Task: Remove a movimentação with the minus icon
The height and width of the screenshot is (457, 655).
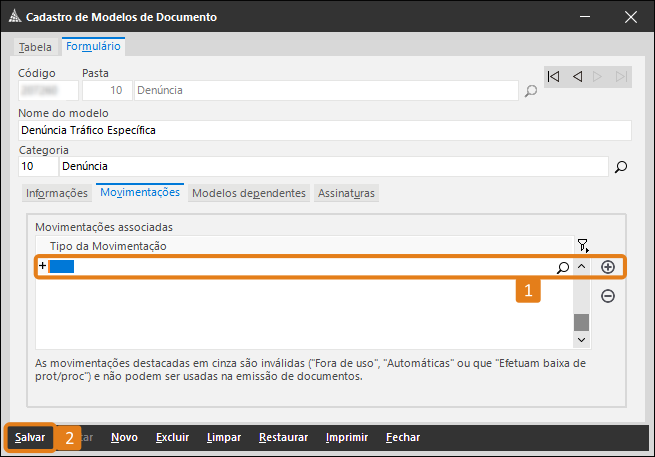Action: (607, 296)
